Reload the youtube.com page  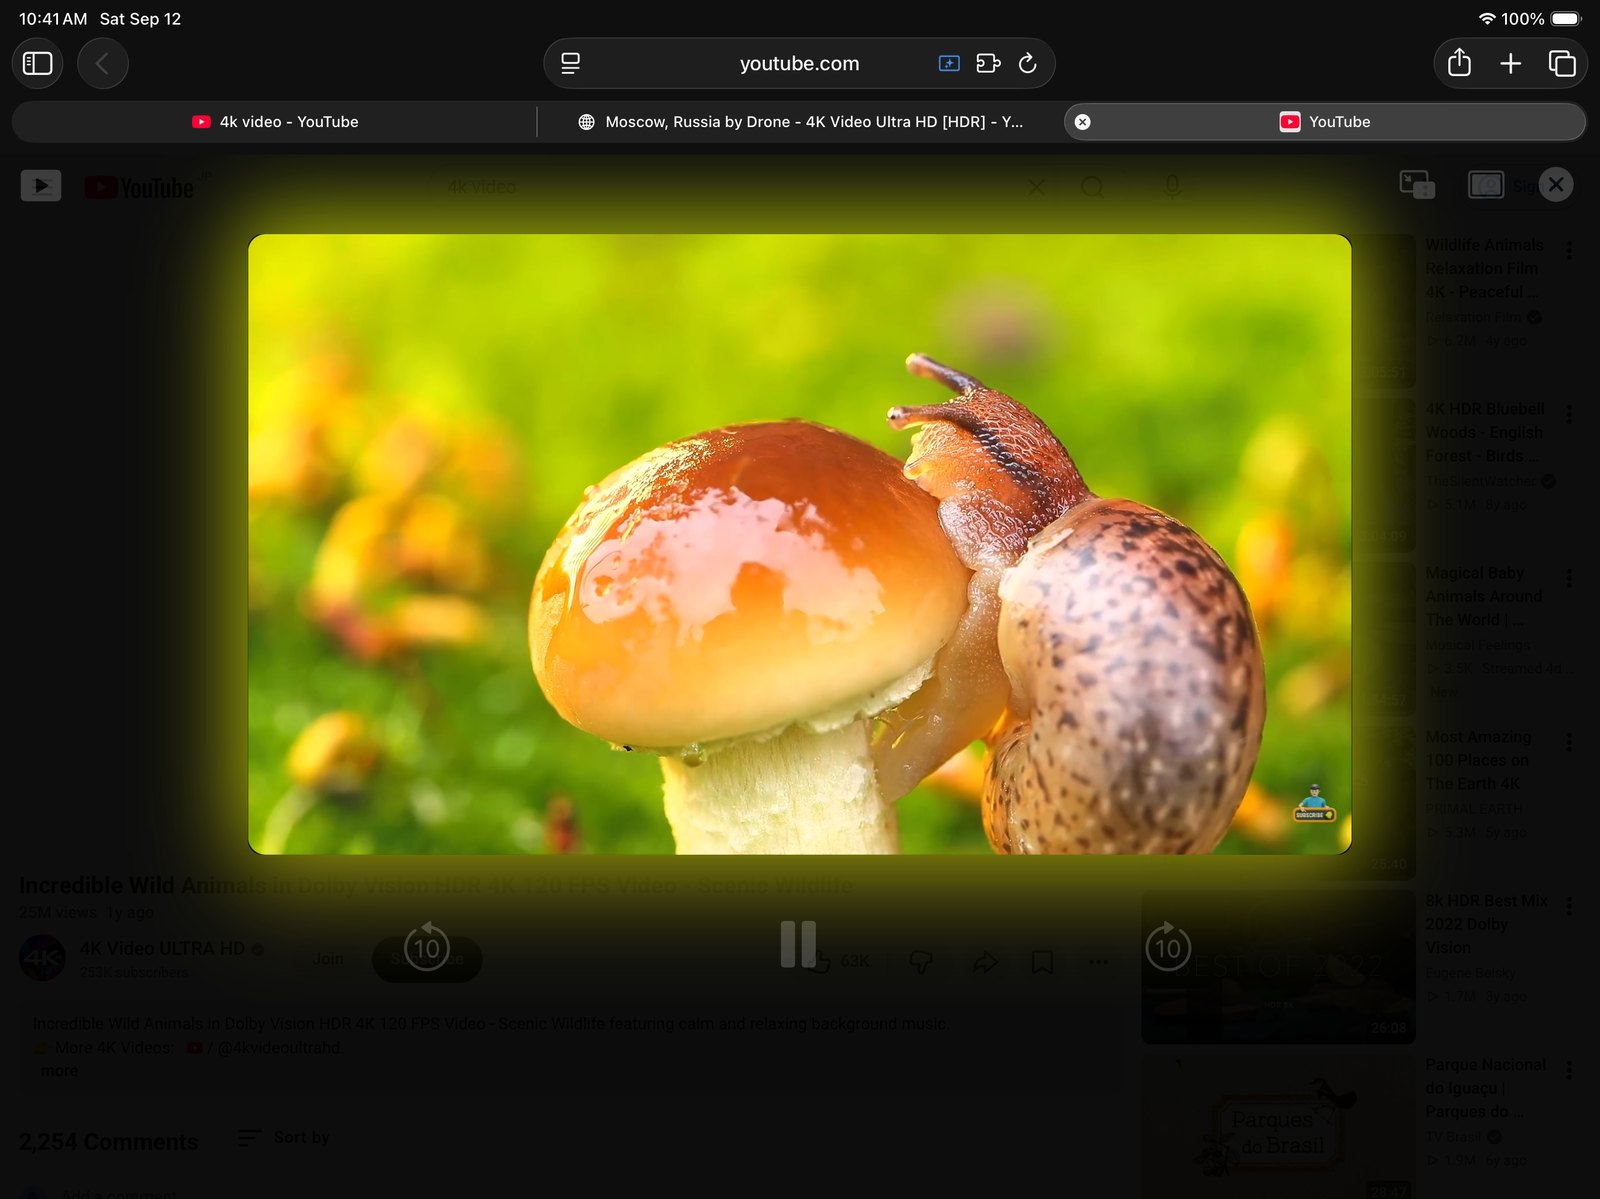tap(1027, 64)
